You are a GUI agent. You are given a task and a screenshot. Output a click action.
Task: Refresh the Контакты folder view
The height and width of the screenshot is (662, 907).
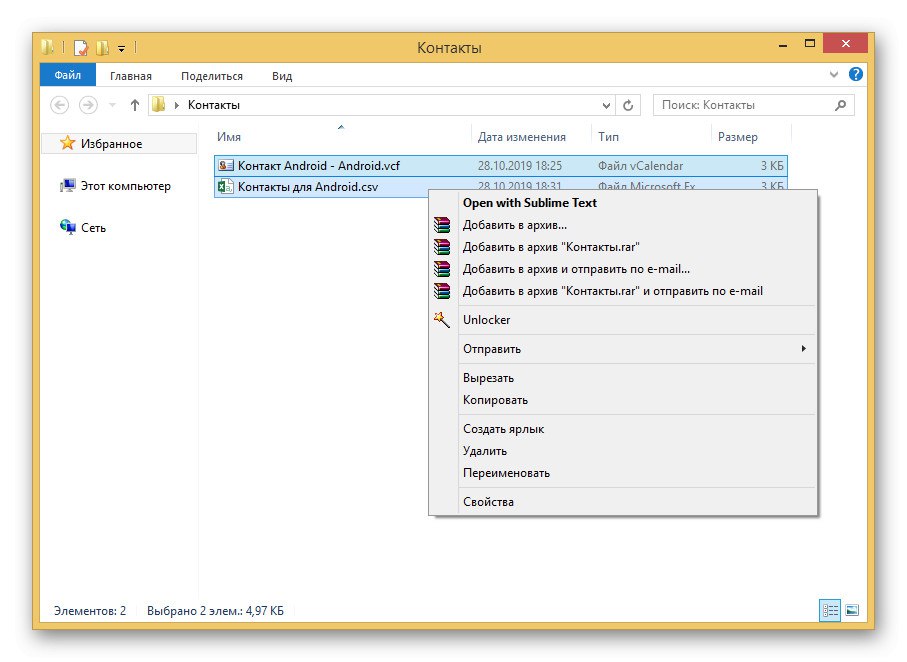629,105
